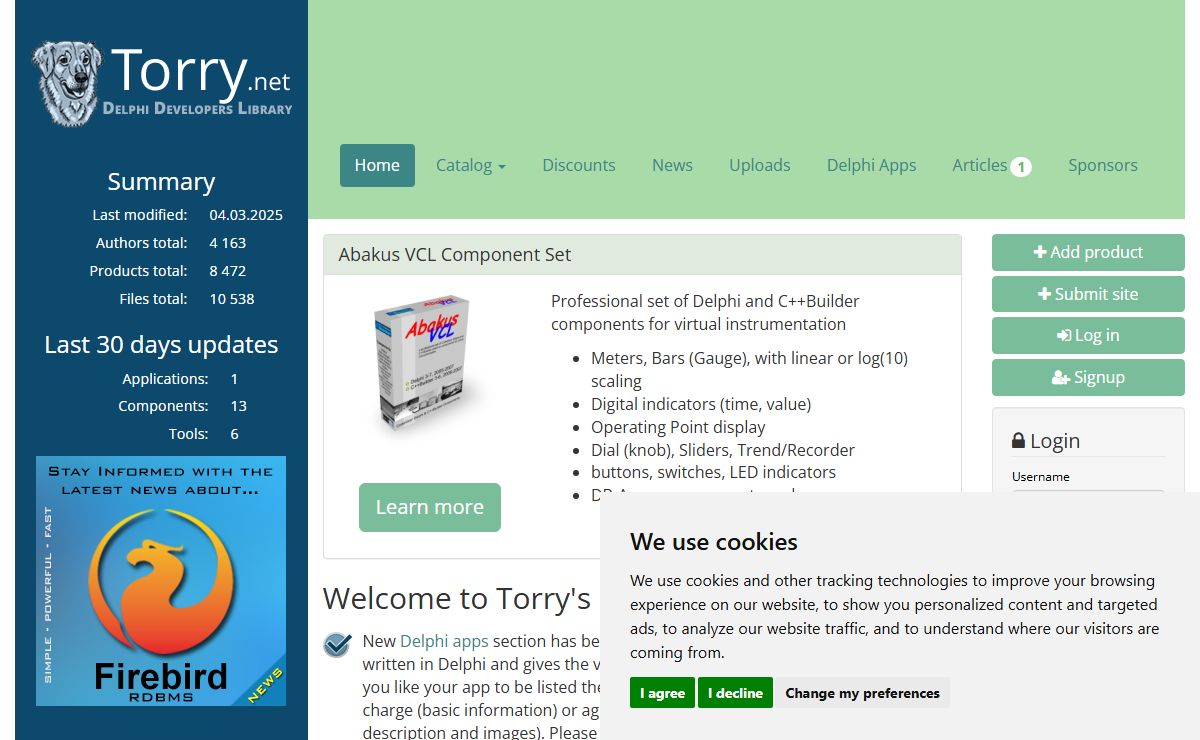Click the Log in button
Screen dimensions: 1200x740
coord(1088,335)
